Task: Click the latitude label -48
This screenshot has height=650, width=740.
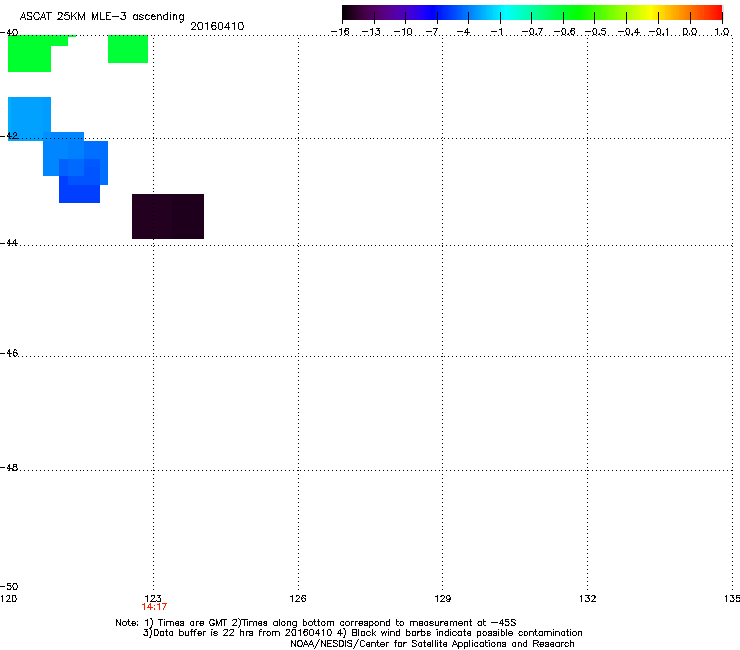Action: click(x=9, y=467)
